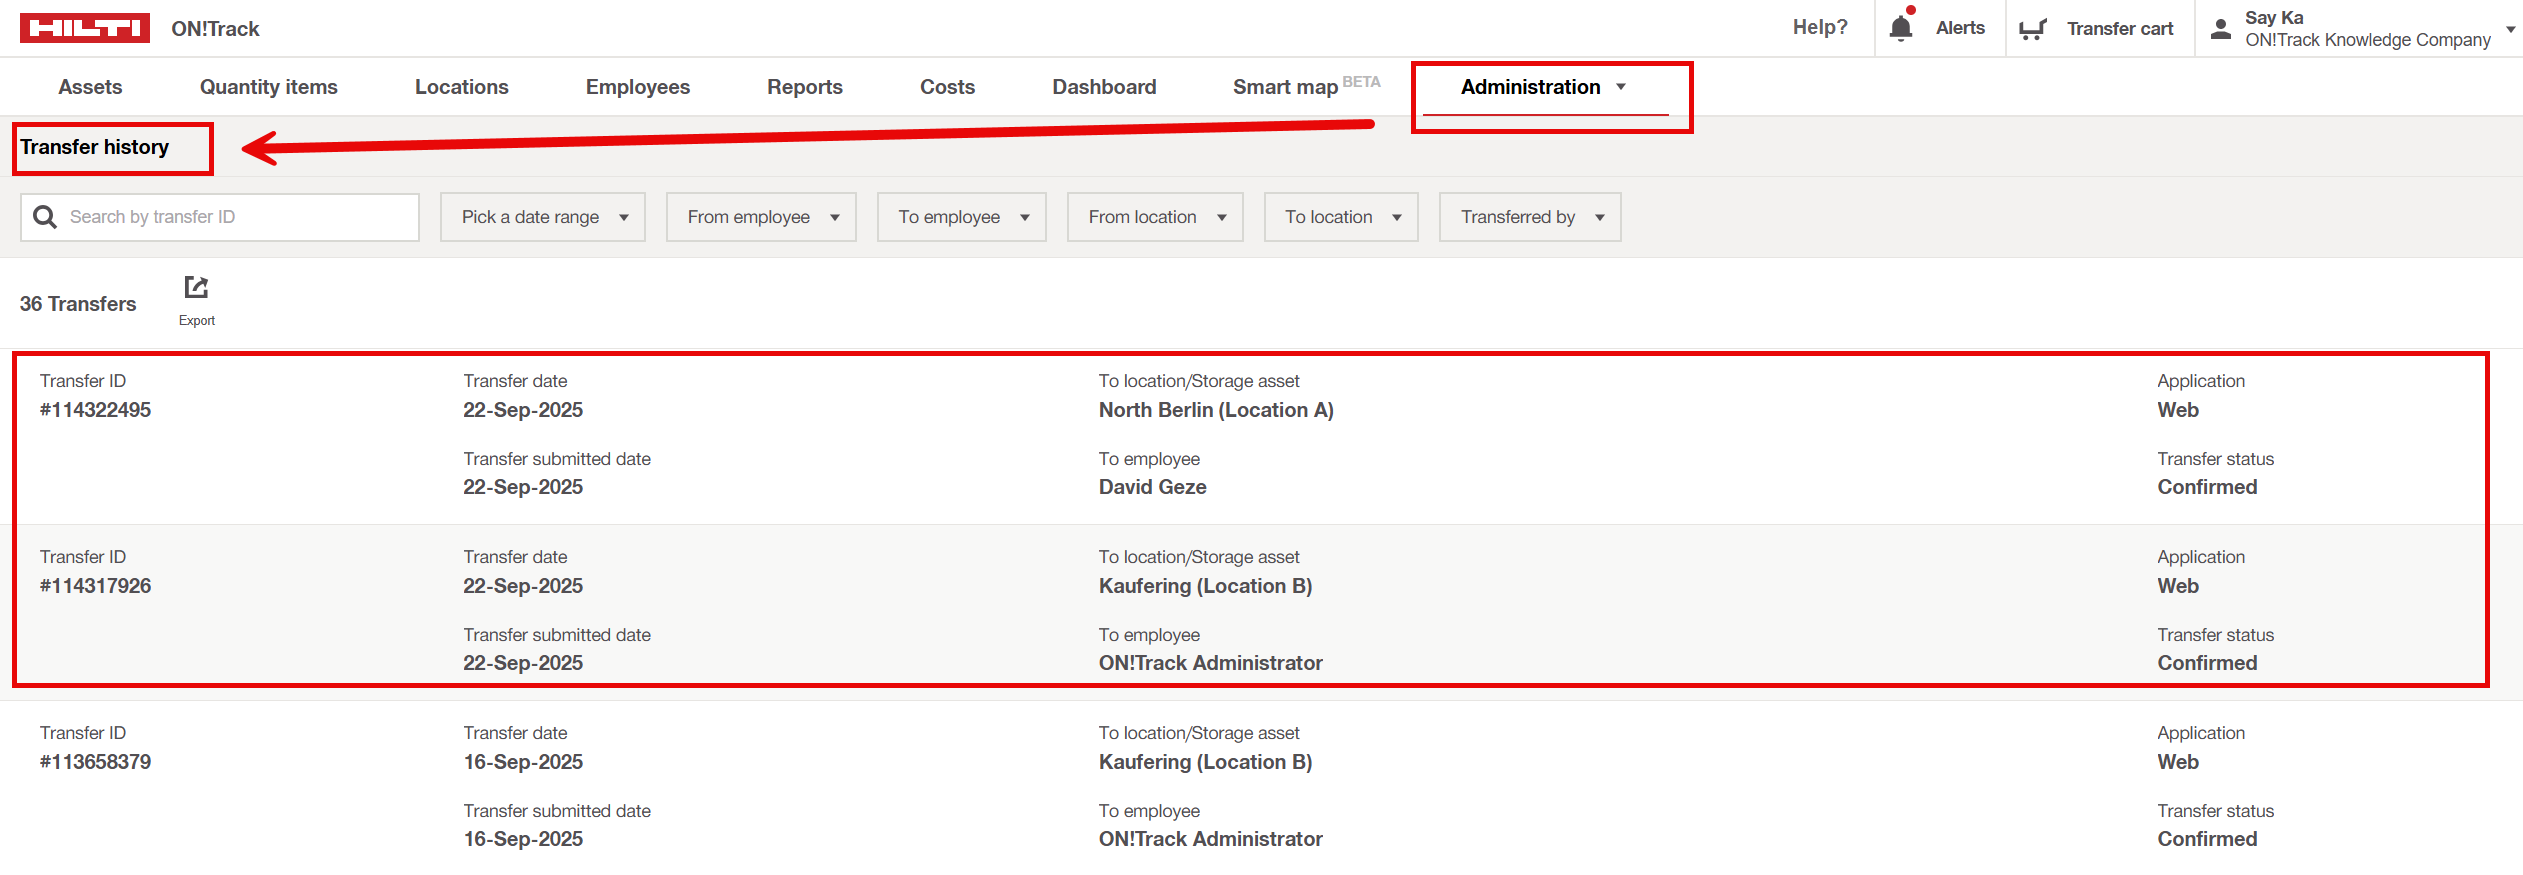2523x875 pixels.
Task: Expand the user account dropdown arrow
Action: pos(2510,29)
